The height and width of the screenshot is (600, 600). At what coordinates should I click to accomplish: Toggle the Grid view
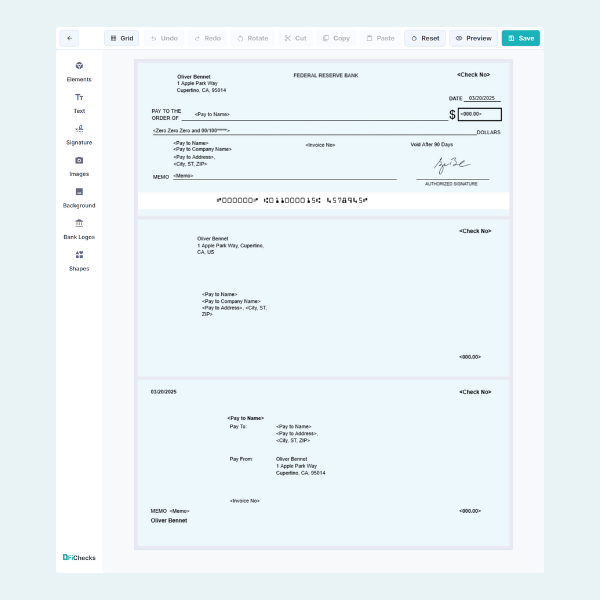point(121,38)
